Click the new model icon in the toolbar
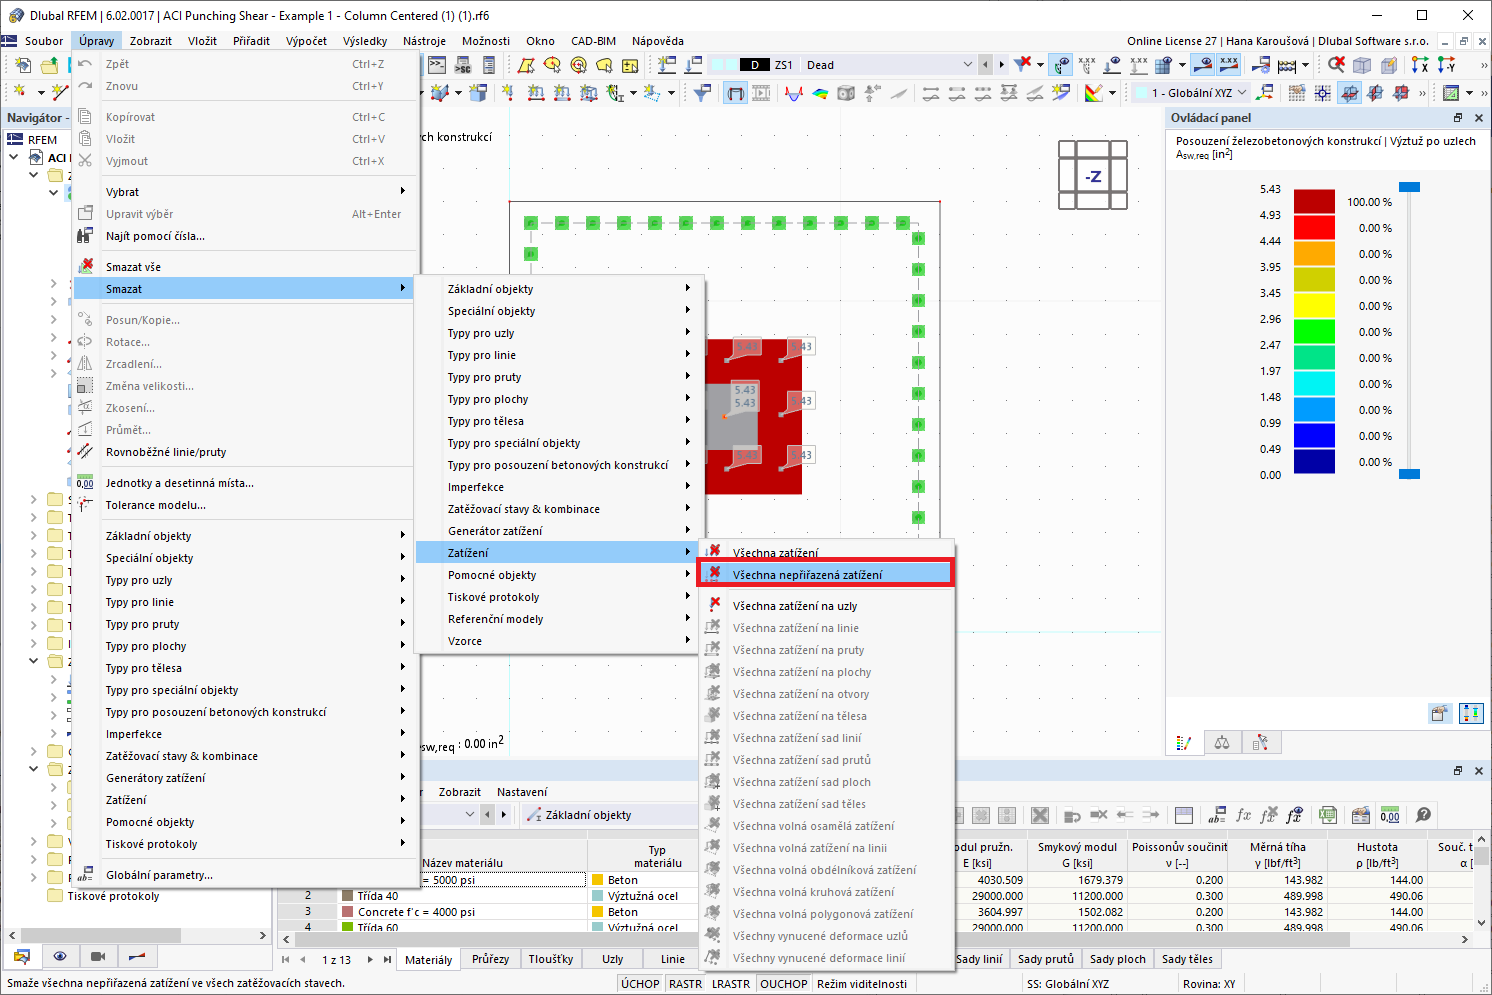This screenshot has width=1492, height=995. point(22,65)
